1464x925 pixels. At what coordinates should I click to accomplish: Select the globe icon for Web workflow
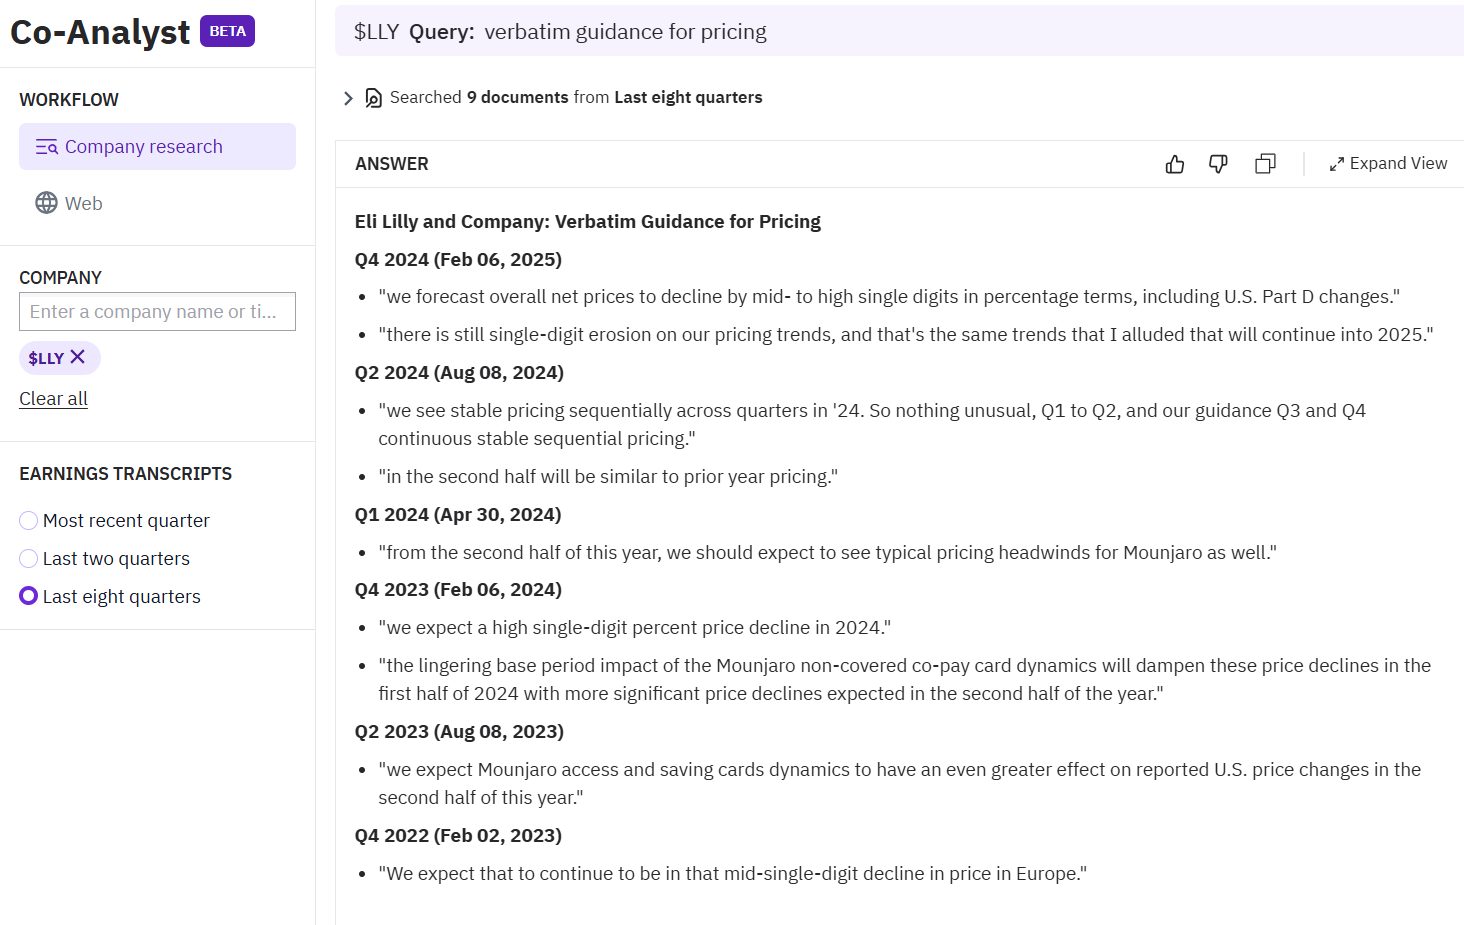point(46,202)
